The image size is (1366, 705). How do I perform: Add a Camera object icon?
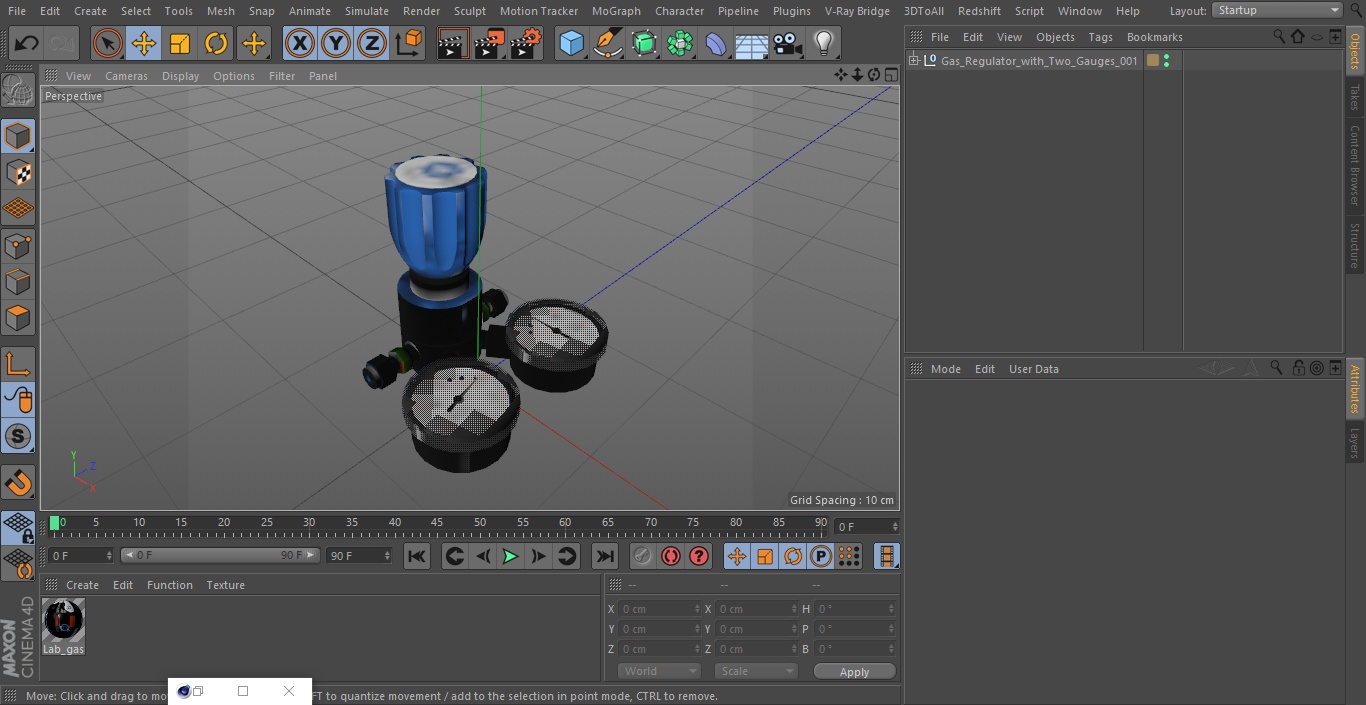click(787, 43)
